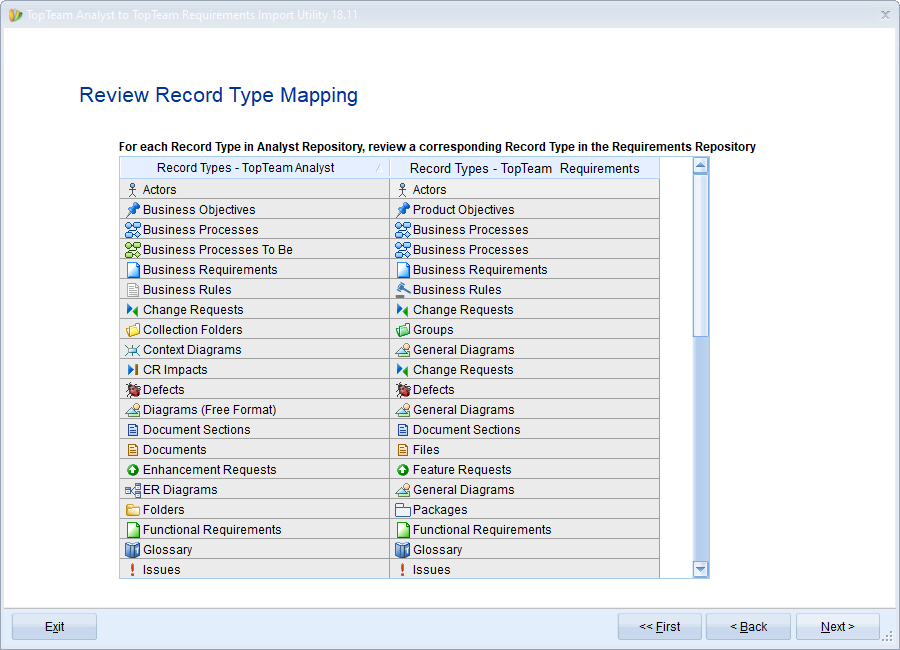
Task: Select Document Sections in Requirements column
Action: click(525, 430)
